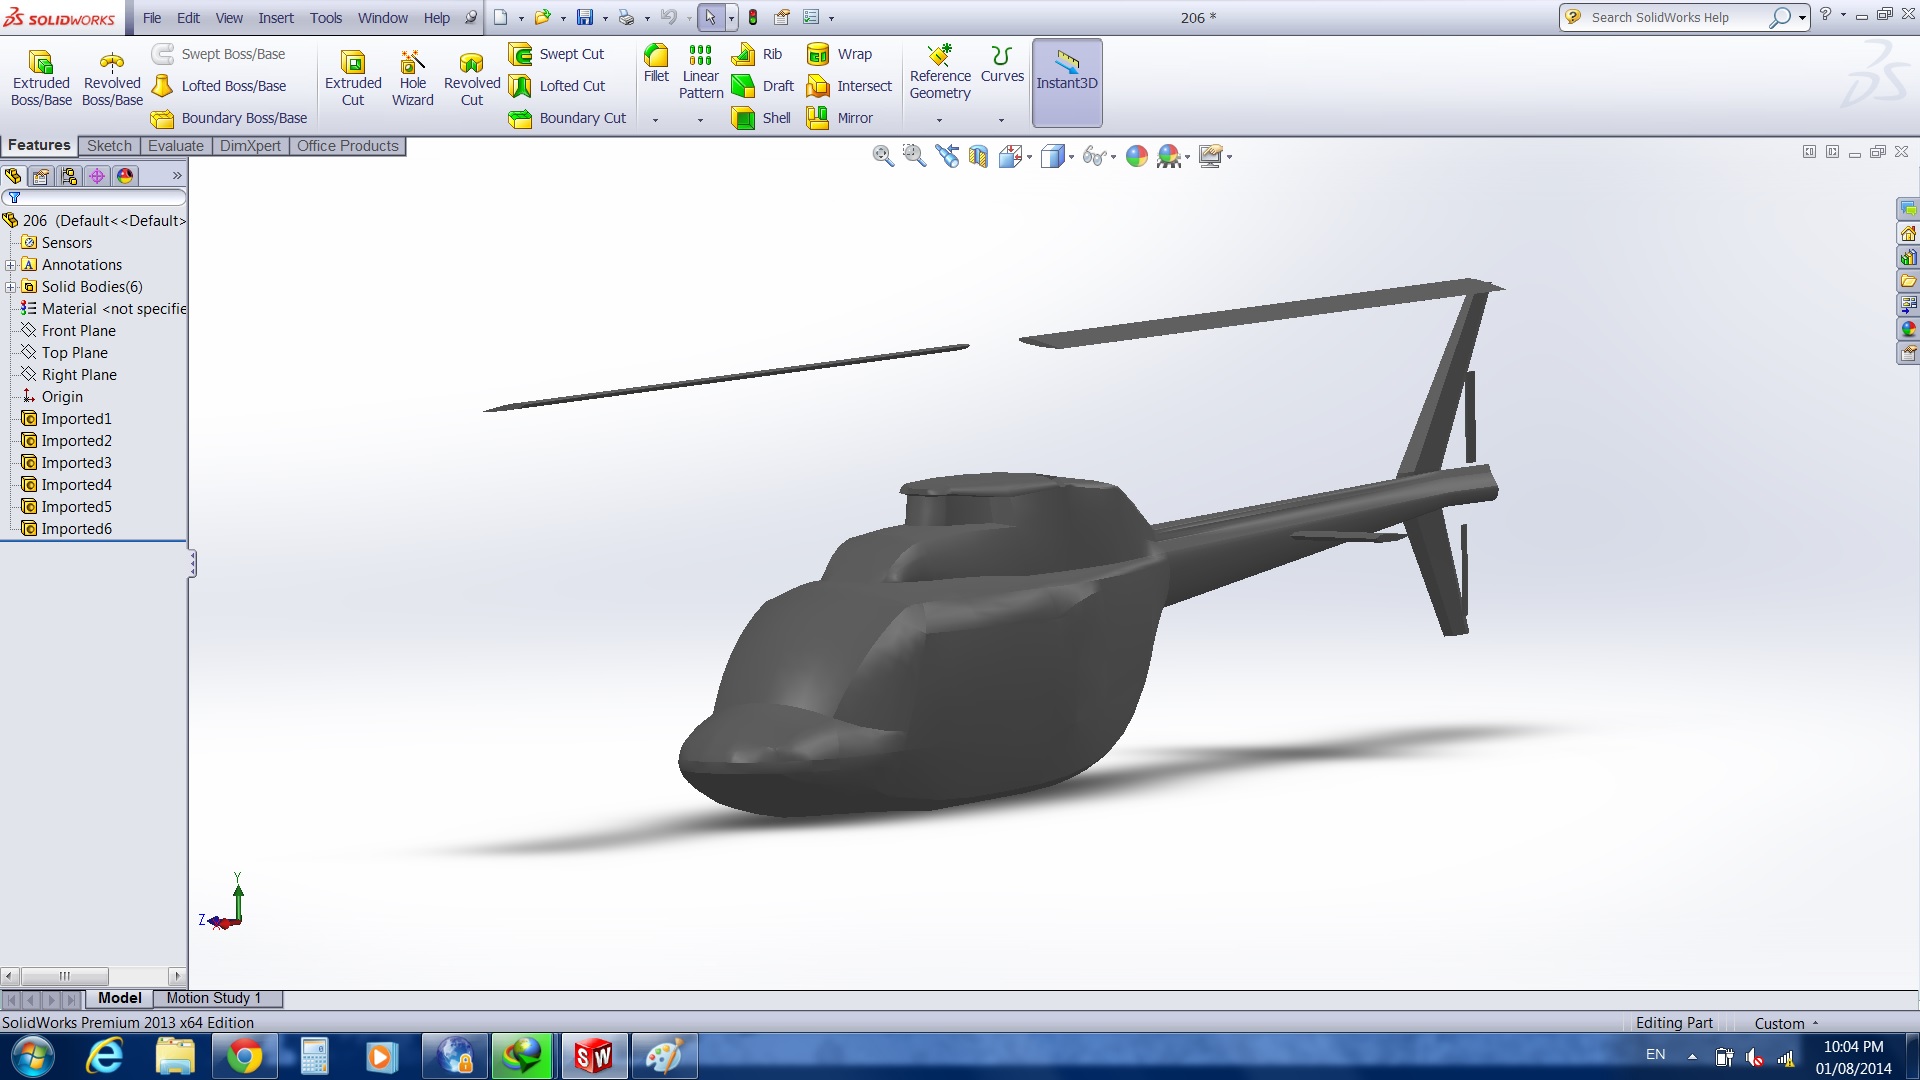Select the Front Plane tree item
1920x1080 pixels.
(x=69, y=331)
